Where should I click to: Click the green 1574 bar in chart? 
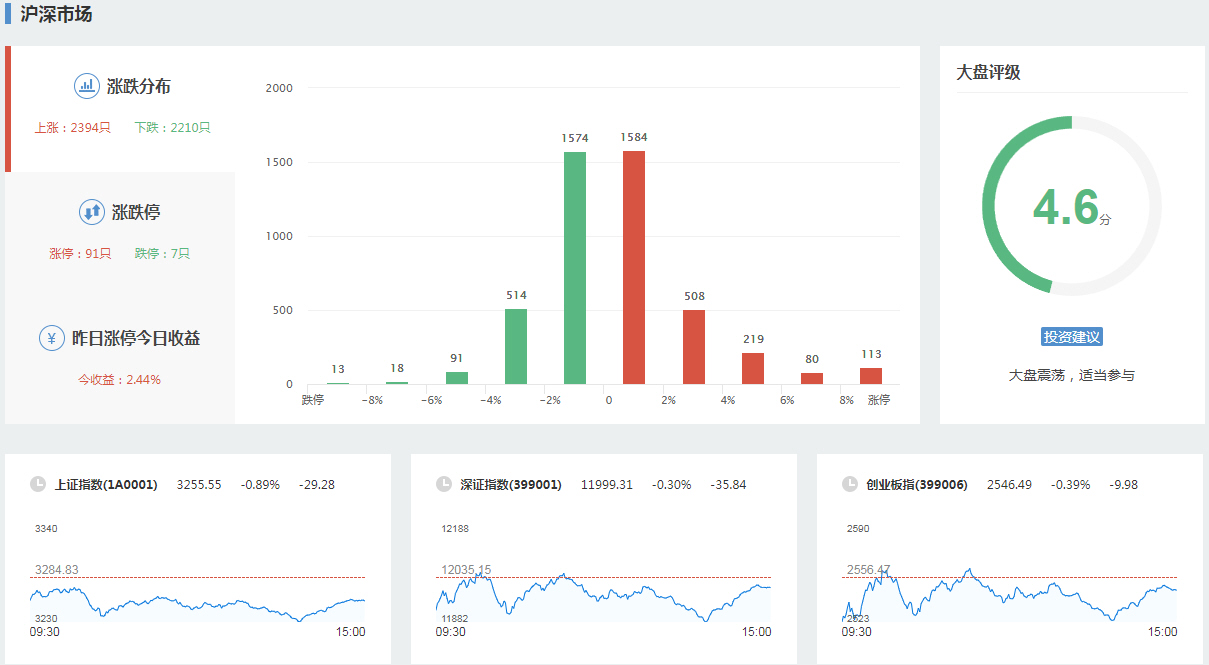click(575, 268)
